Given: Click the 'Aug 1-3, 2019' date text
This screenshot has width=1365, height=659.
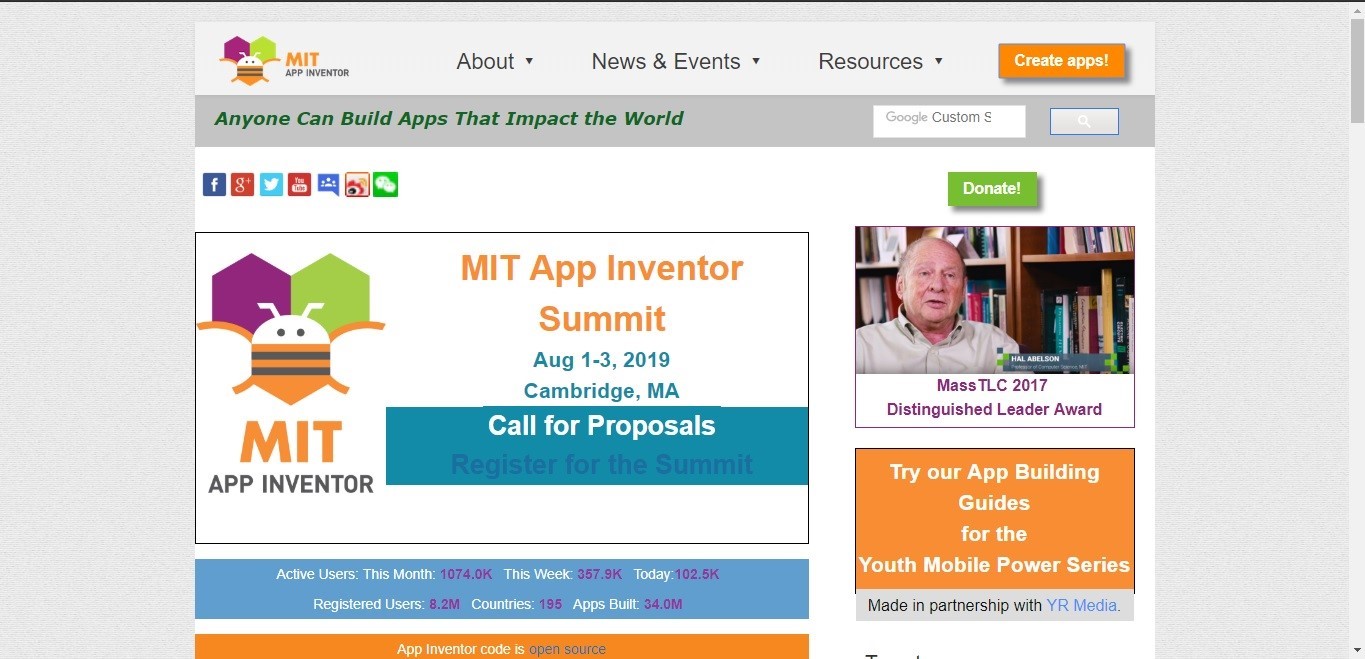Looking at the screenshot, I should (602, 360).
